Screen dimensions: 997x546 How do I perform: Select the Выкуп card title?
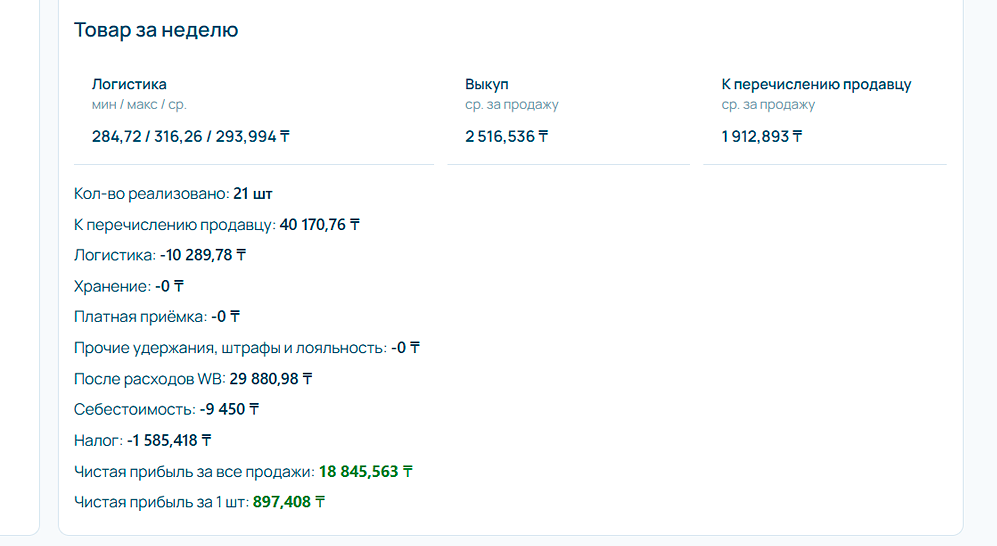tap(486, 85)
